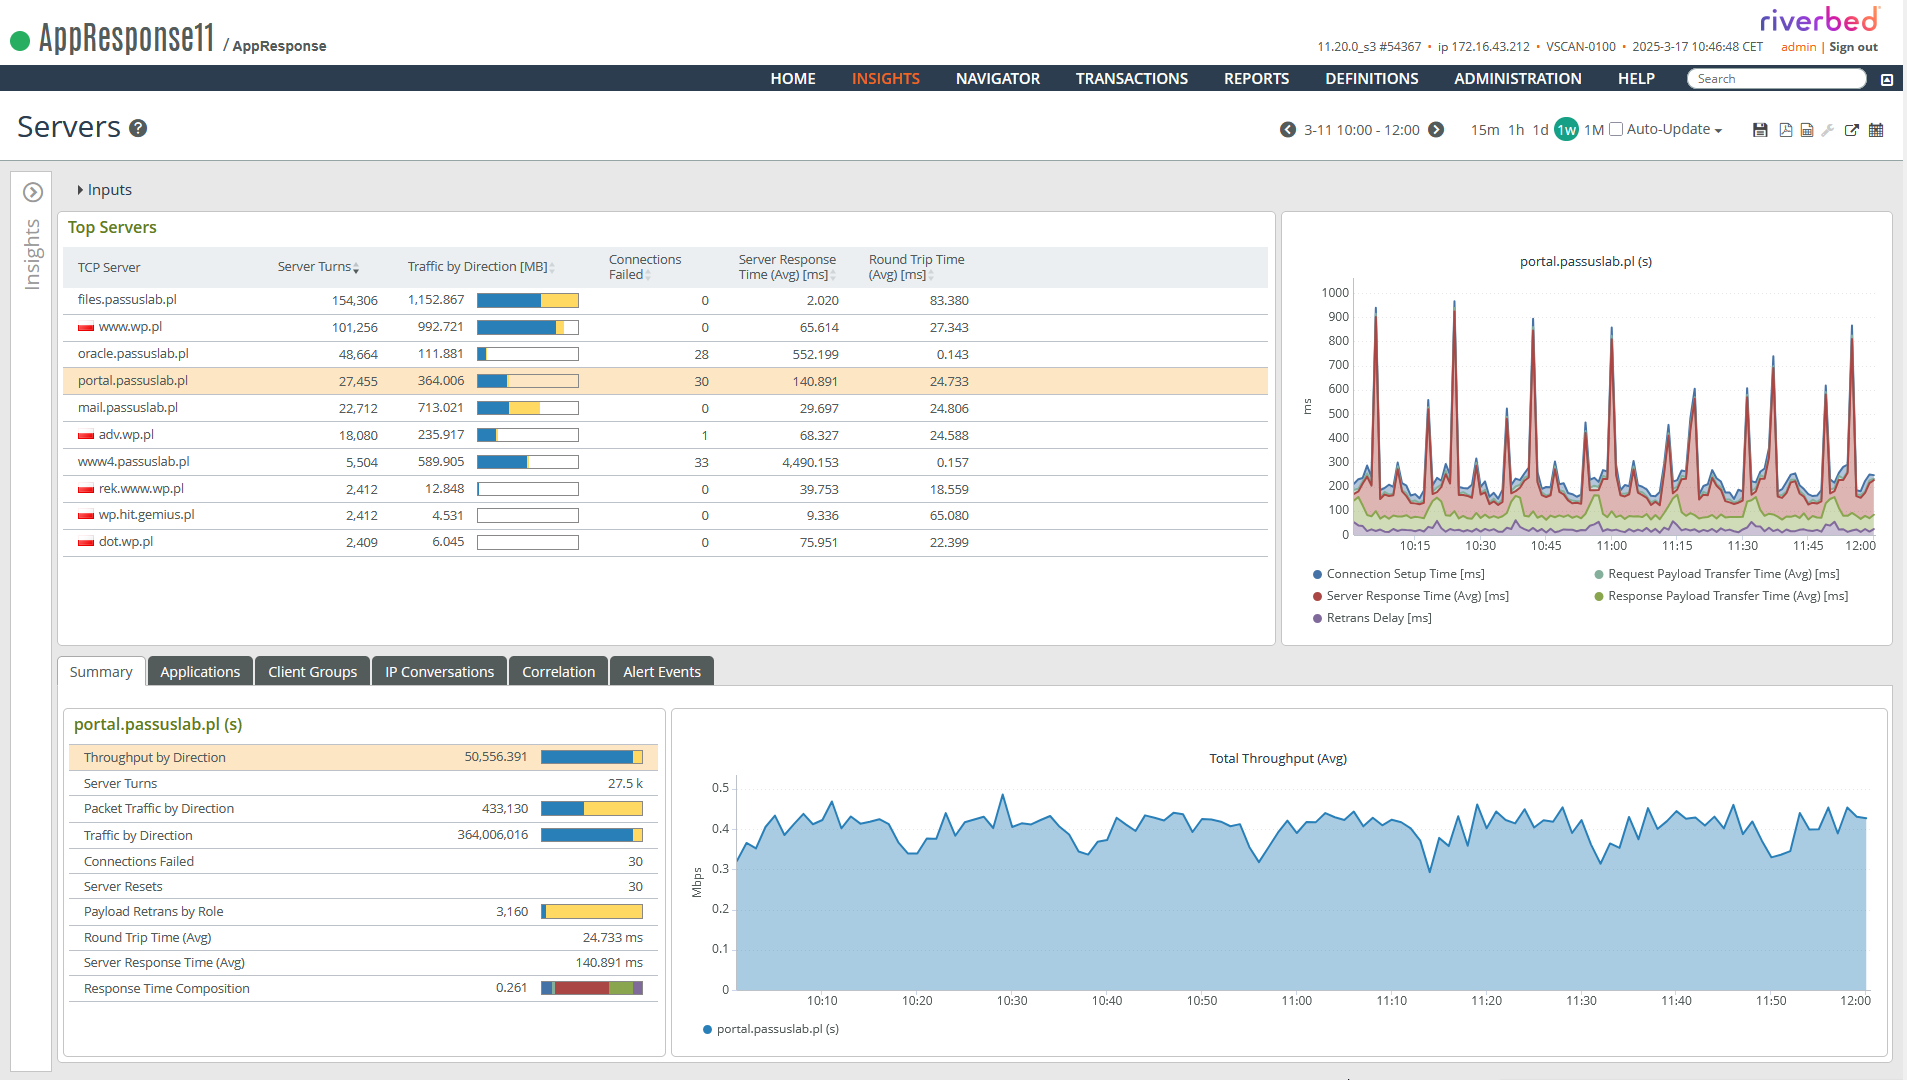
Task: Go to HOME in navigation bar
Action: [x=793, y=79]
